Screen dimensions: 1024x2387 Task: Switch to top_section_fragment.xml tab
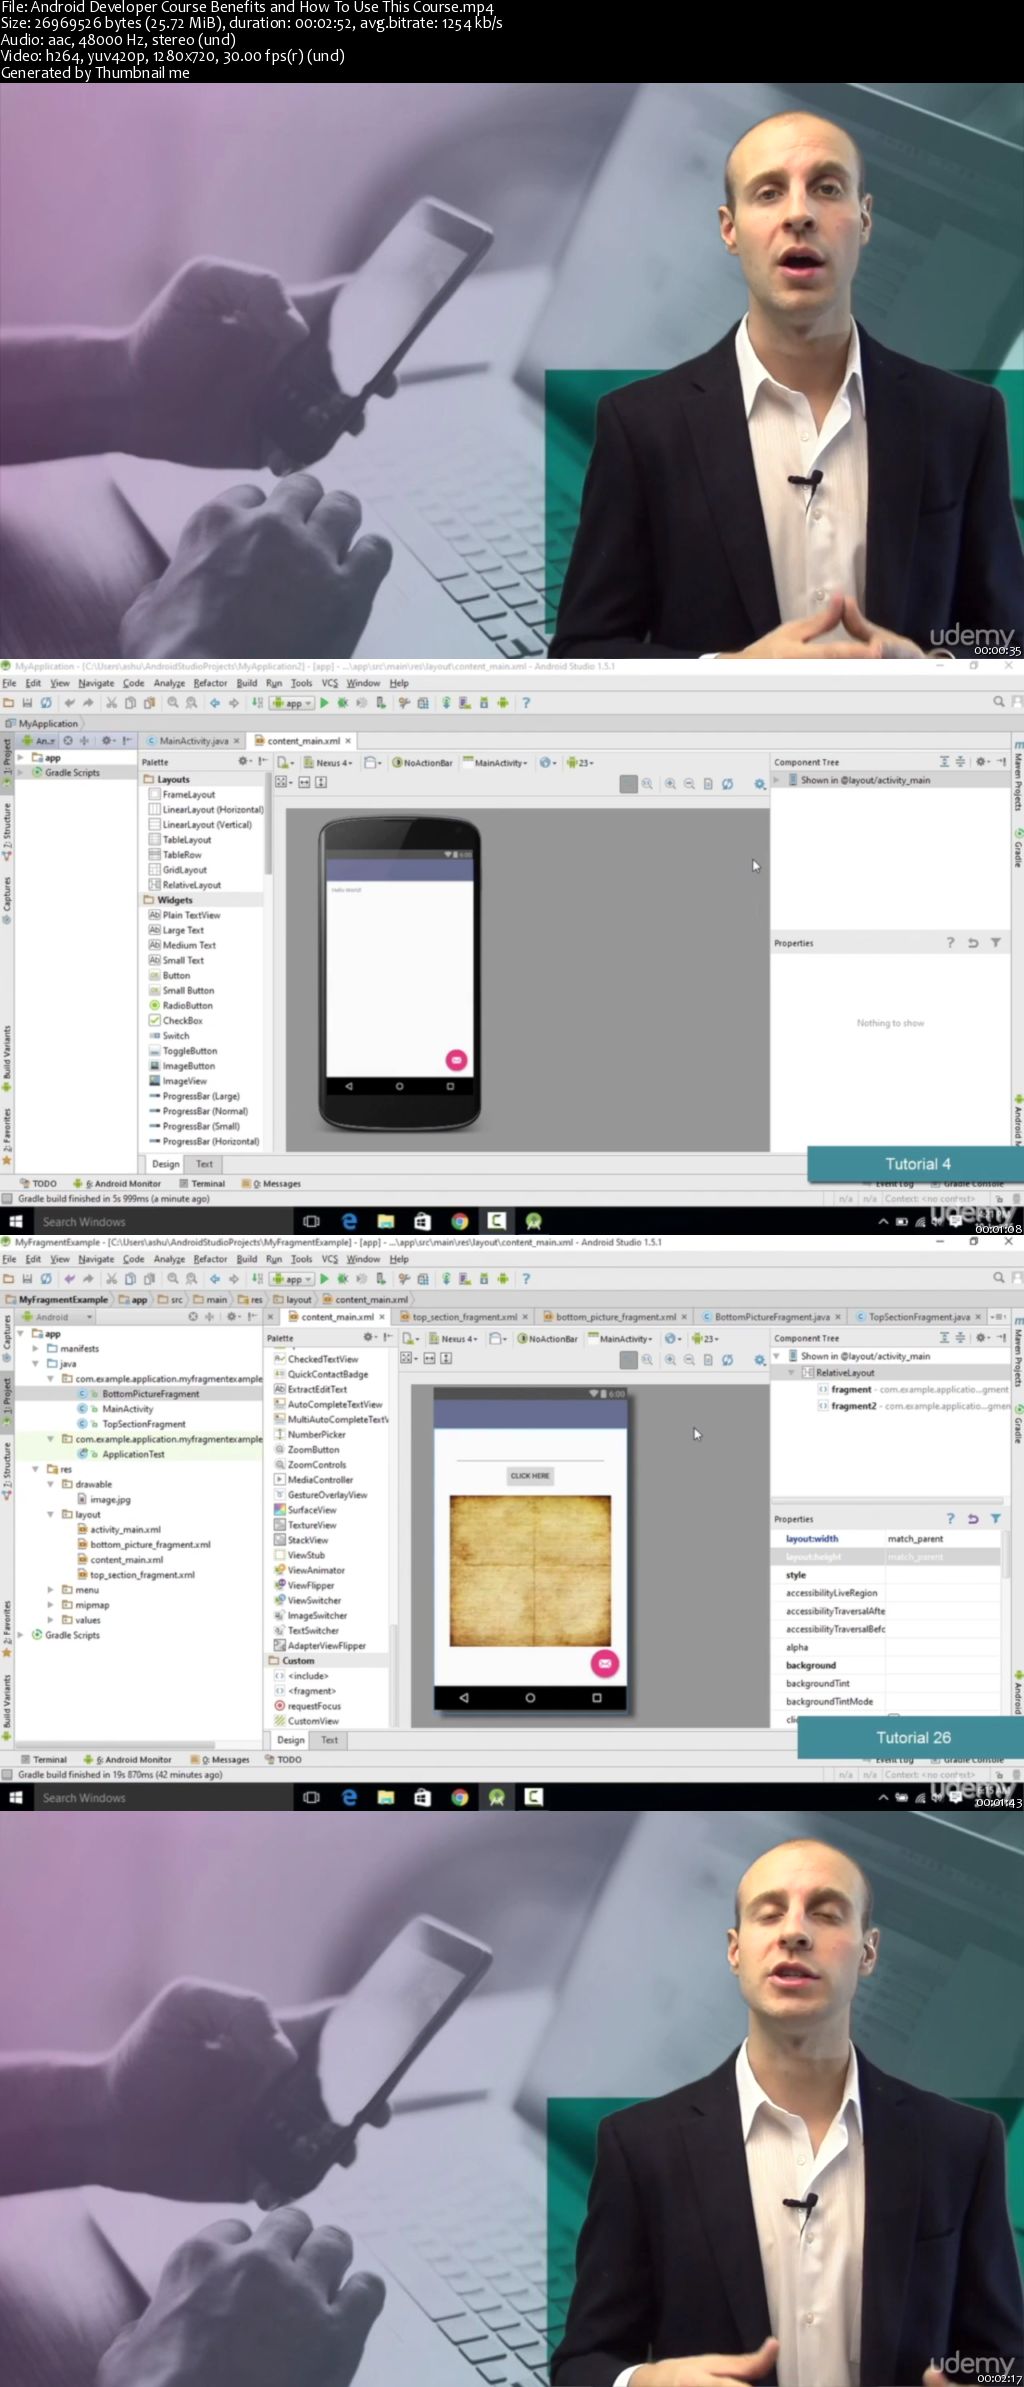coord(464,1317)
